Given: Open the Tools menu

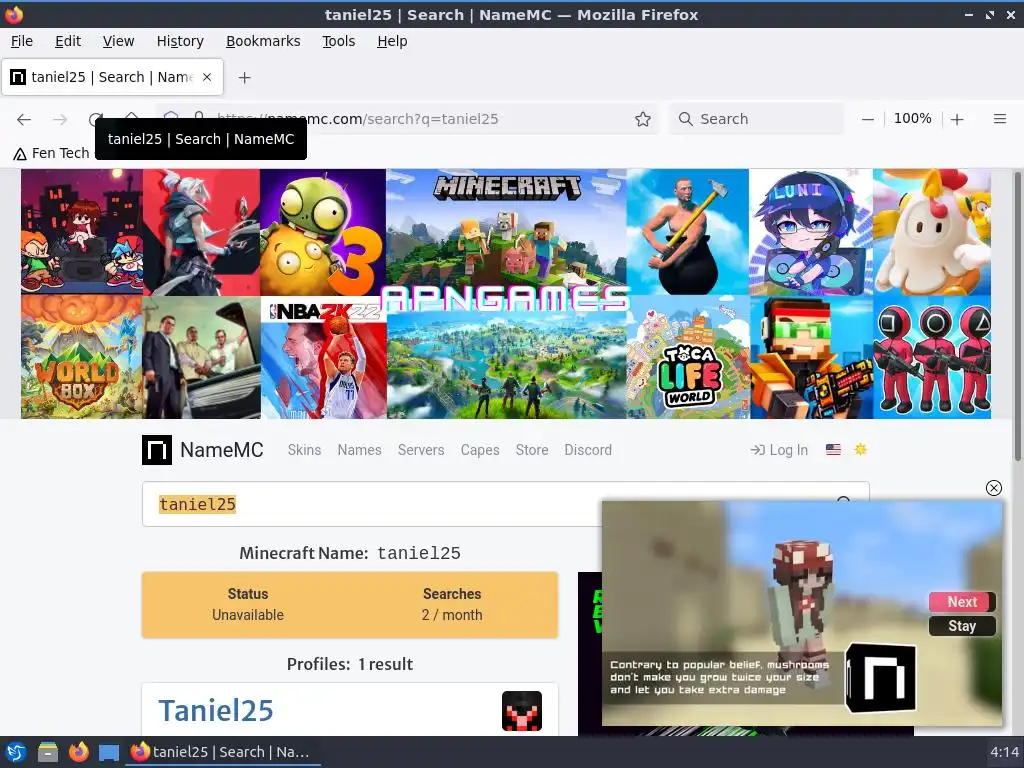Looking at the screenshot, I should tap(338, 41).
